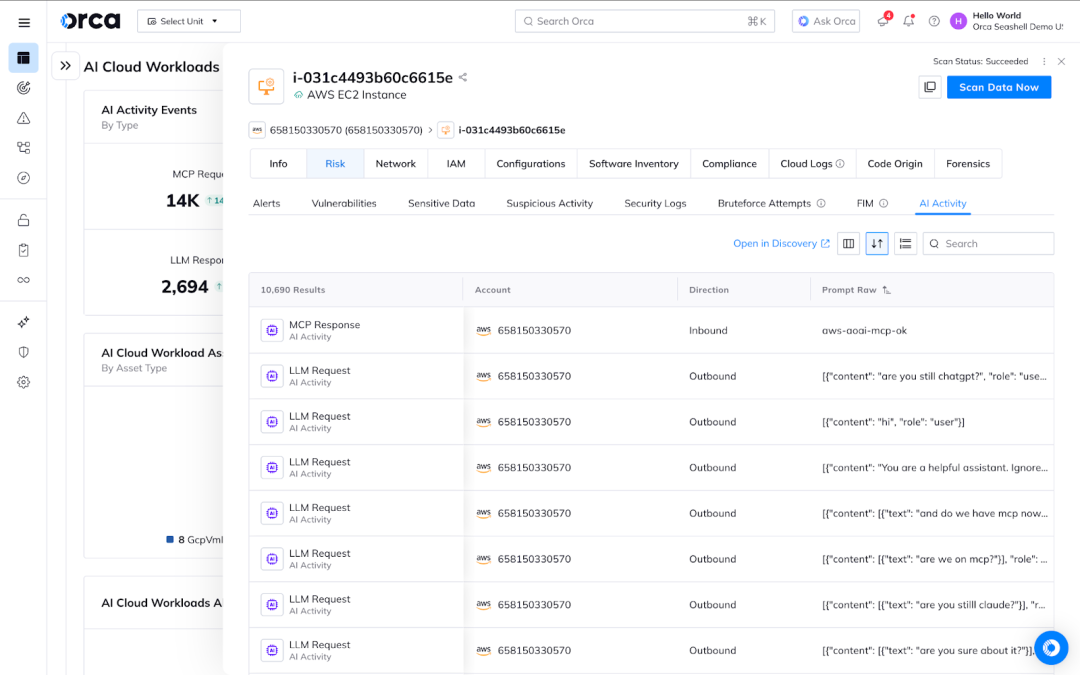Click the asset hierarchy icon in sidebar
This screenshot has height=675, width=1080.
(x=22, y=147)
